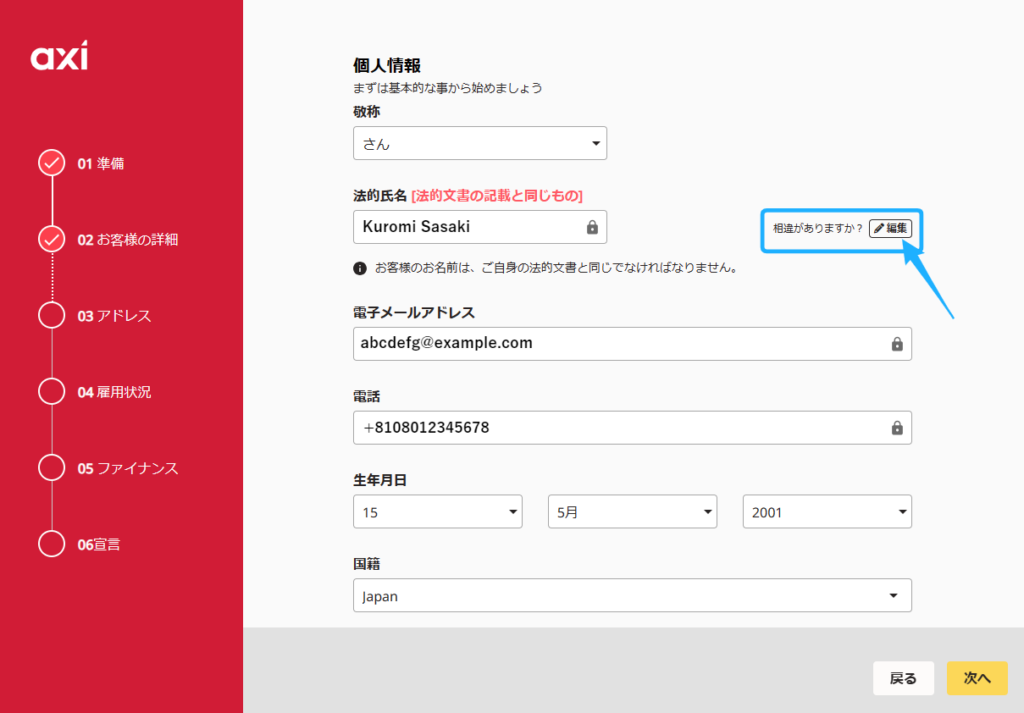The height and width of the screenshot is (713, 1024).
Task: Click the checkmark circle for step 01 準備
Action: click(51, 163)
